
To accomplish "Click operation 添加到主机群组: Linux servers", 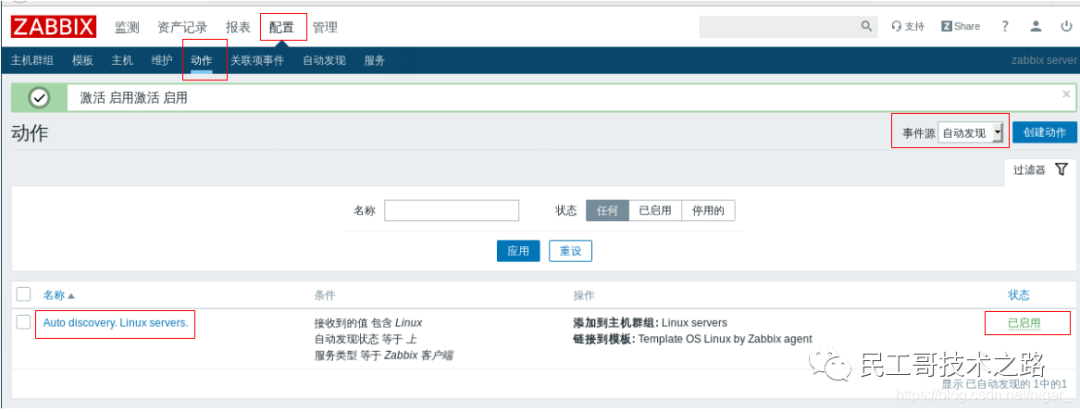I will pos(650,322).
